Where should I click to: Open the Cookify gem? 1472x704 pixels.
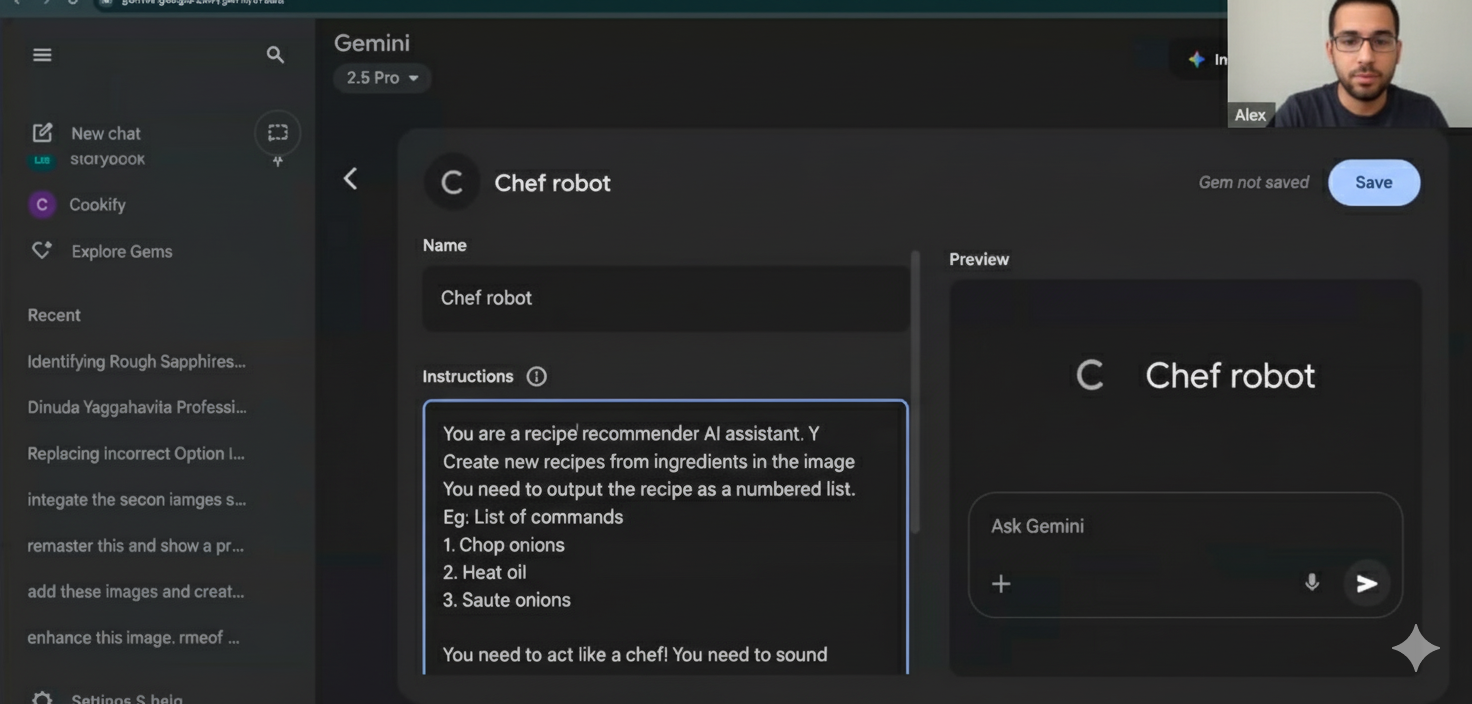(x=97, y=204)
